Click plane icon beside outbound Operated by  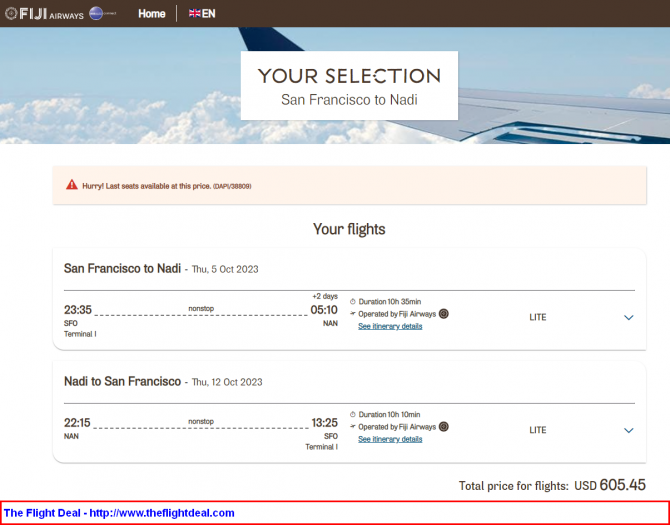click(353, 314)
